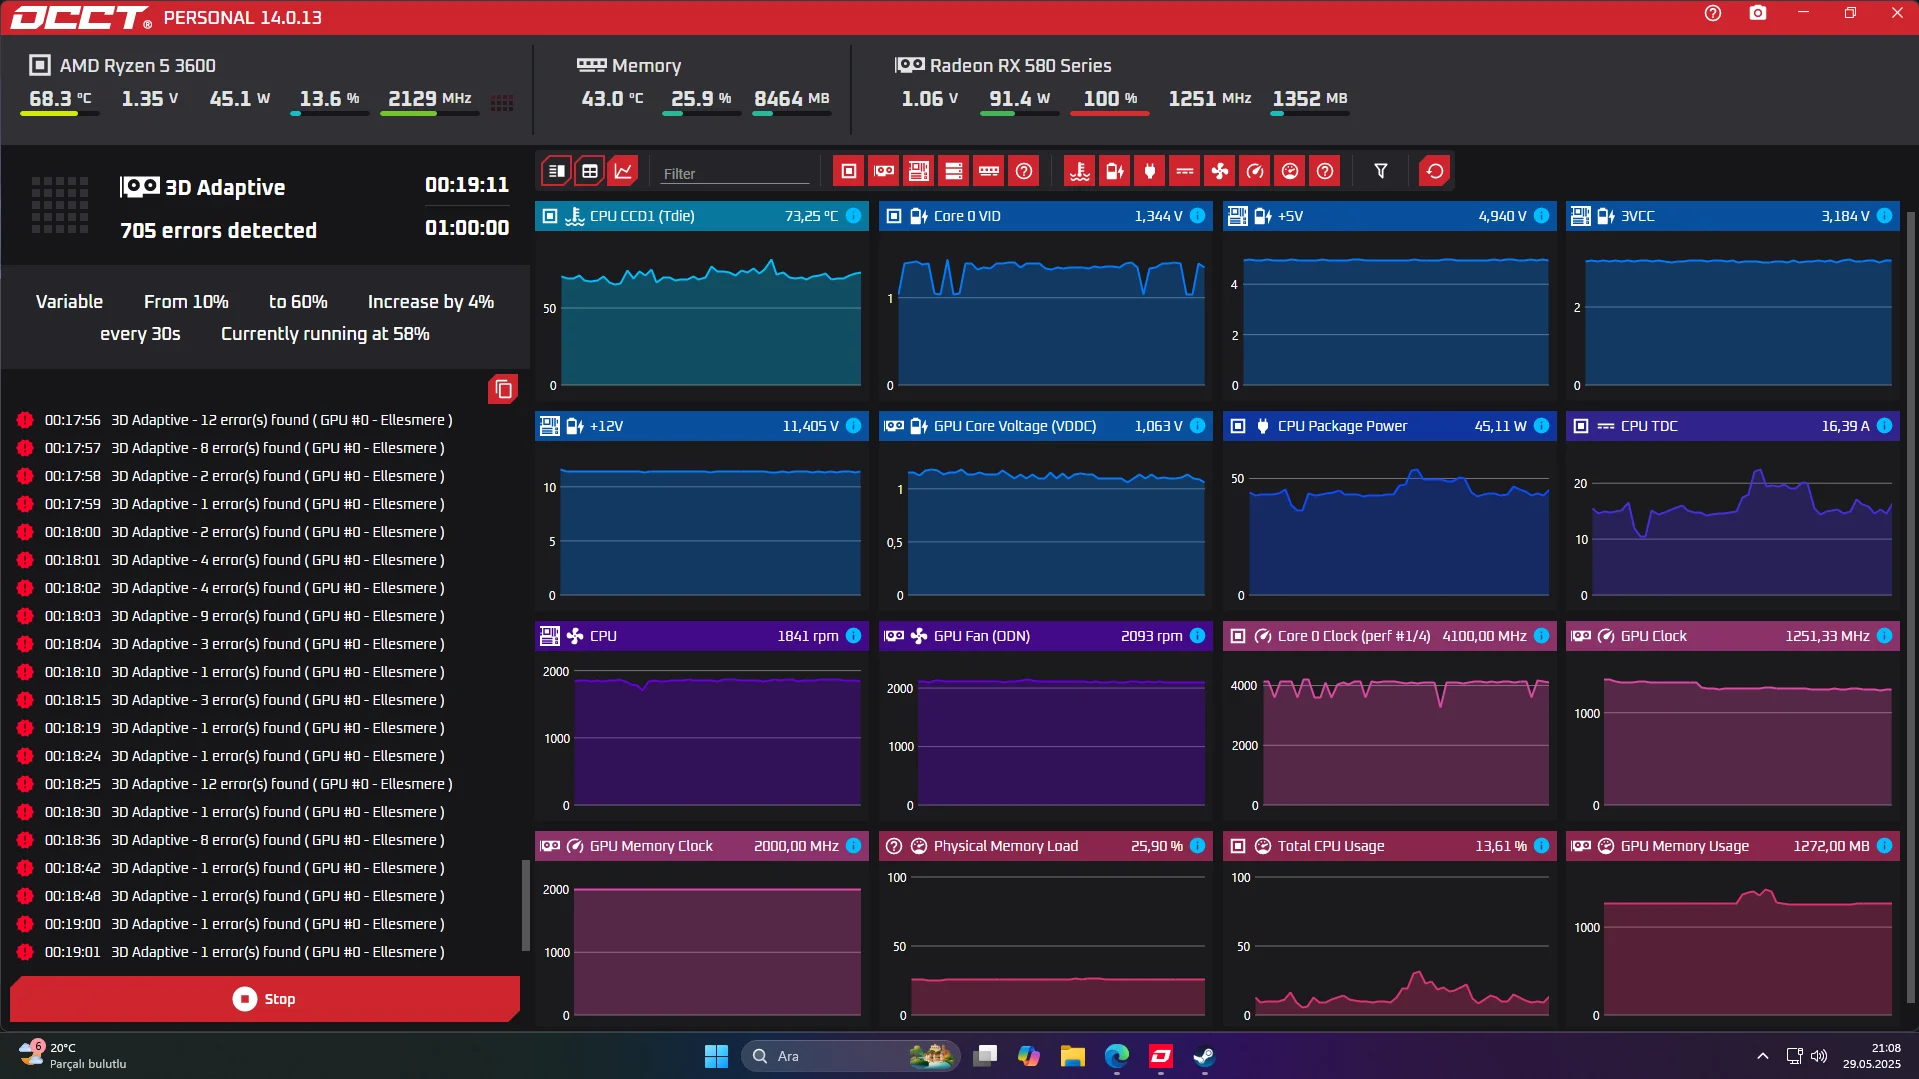Toggle the memory module hardware filter
Viewport: 1919px width, 1079px height.
click(x=989, y=171)
